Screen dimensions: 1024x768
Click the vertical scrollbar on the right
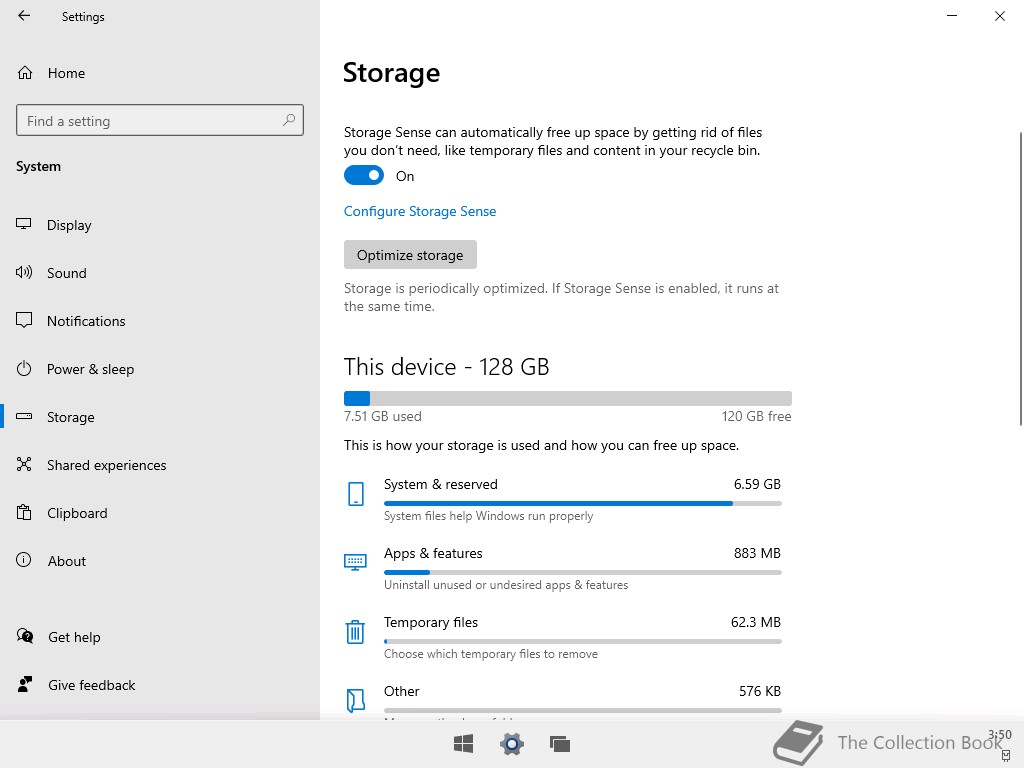[1020, 279]
